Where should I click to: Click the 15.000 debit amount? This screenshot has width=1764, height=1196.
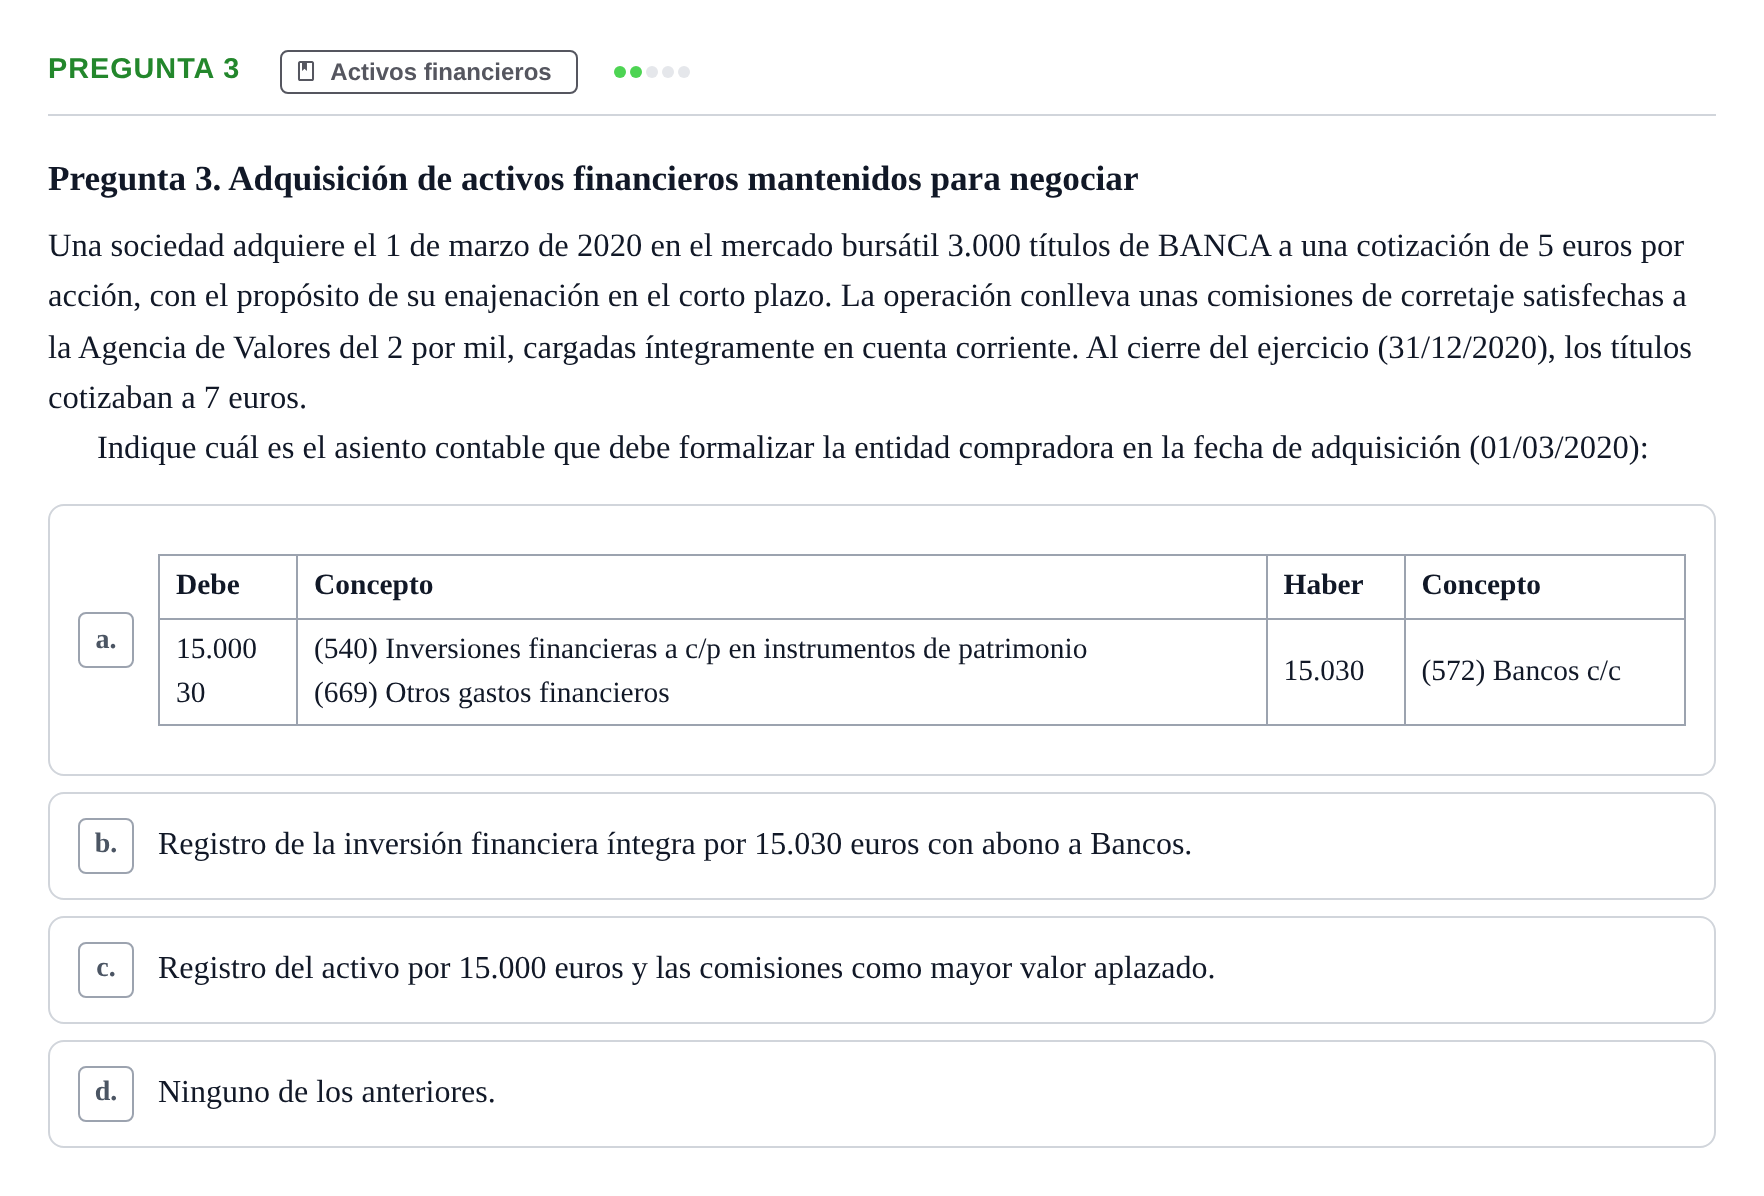click(x=216, y=649)
